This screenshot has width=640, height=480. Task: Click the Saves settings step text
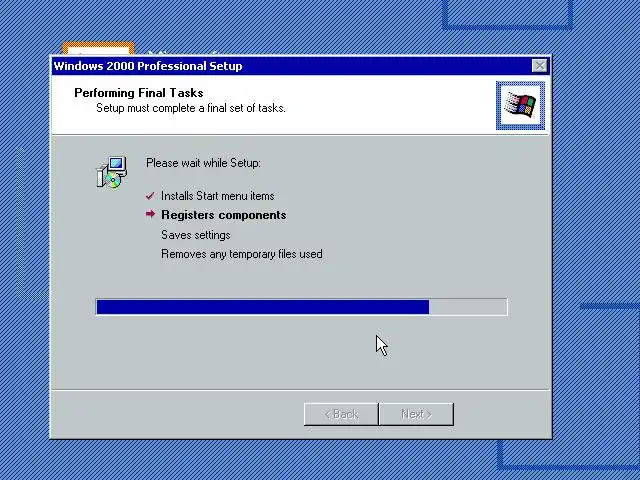(196, 235)
